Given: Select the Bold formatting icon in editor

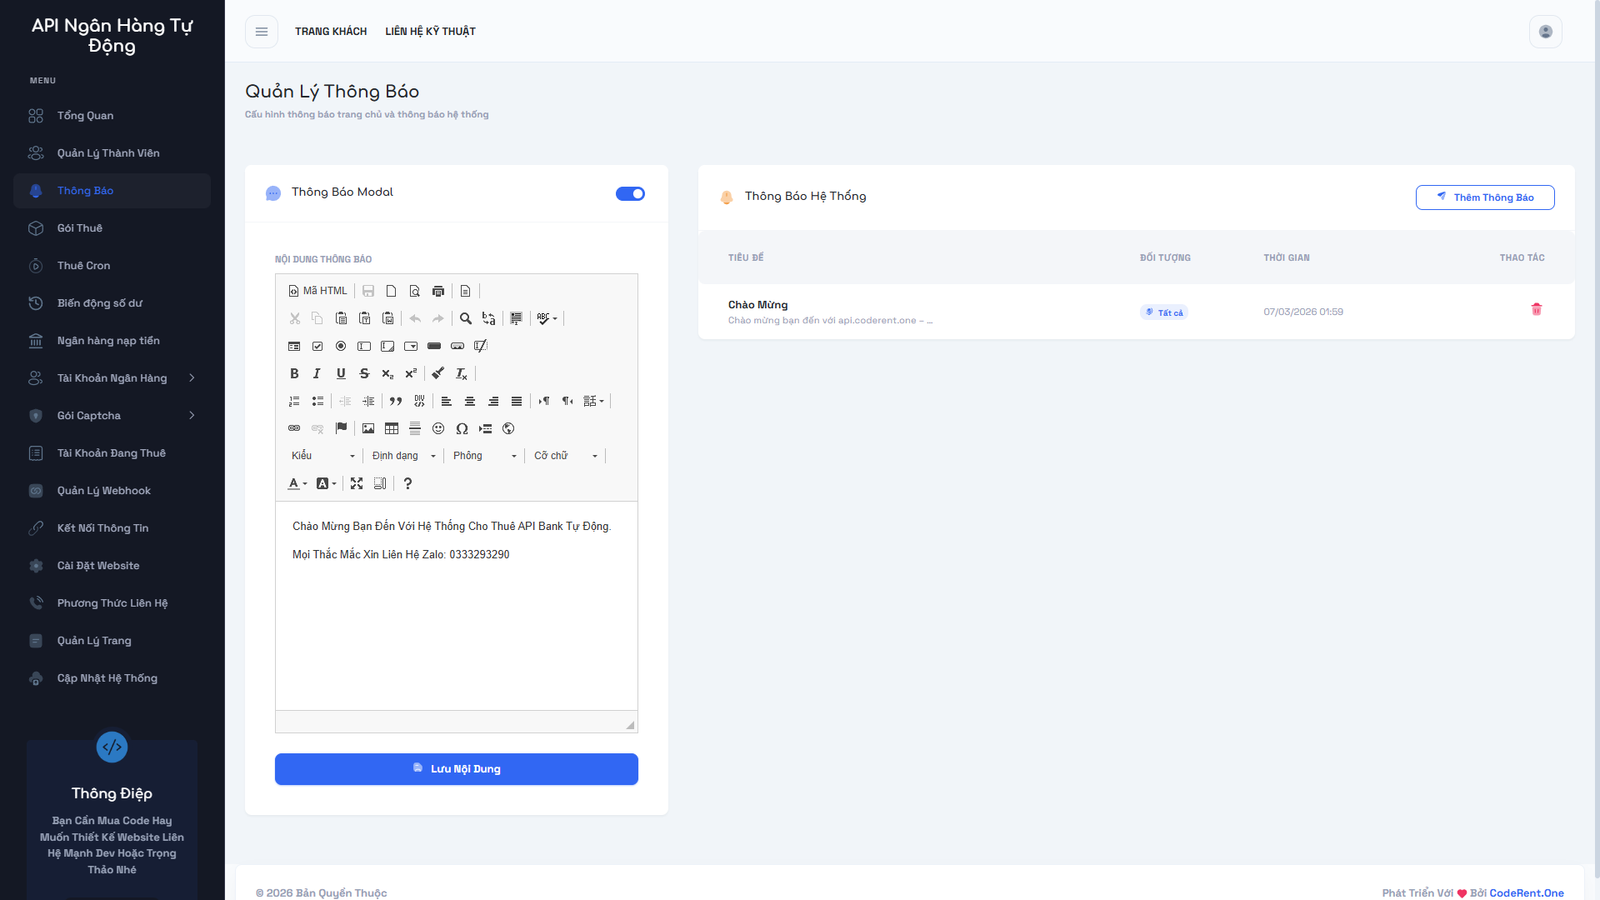Looking at the screenshot, I should (x=294, y=373).
